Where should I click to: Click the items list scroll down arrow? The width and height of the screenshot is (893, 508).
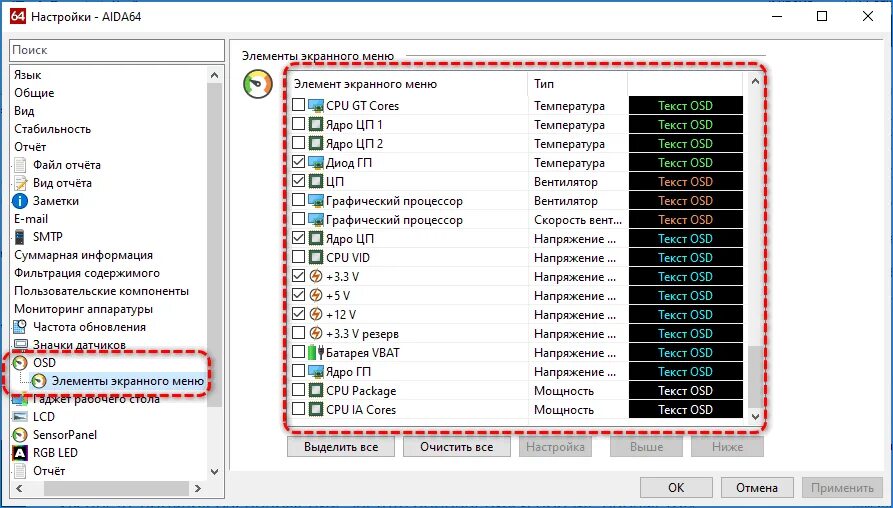tap(755, 416)
